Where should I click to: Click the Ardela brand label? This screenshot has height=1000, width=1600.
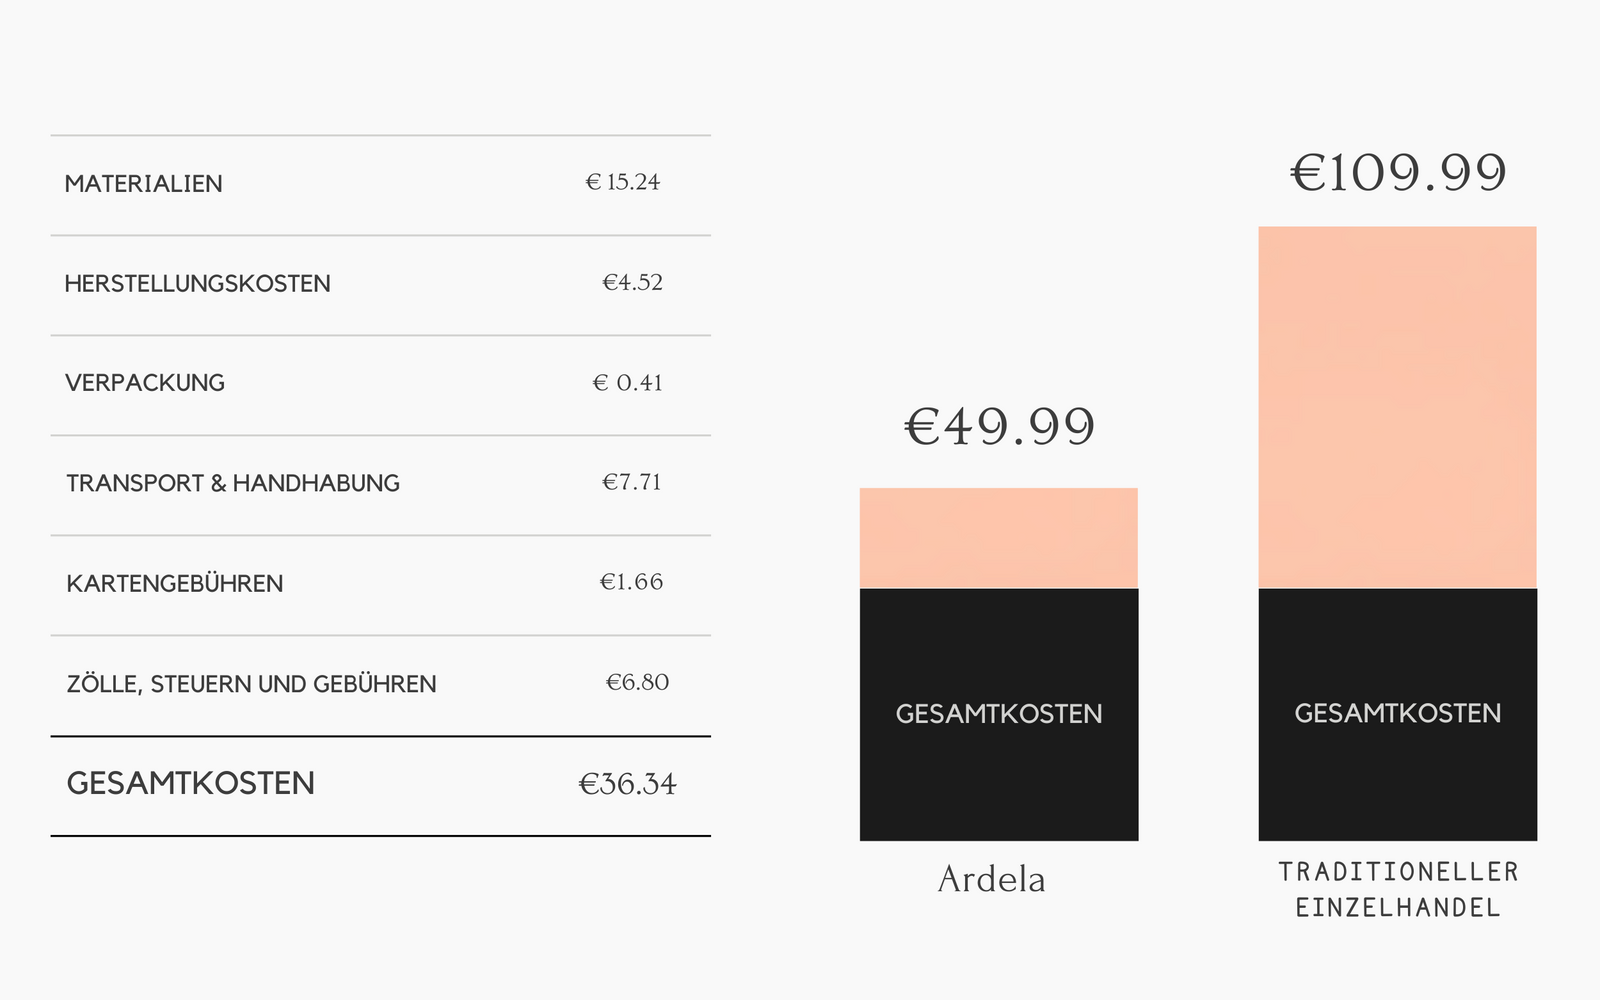click(x=992, y=879)
